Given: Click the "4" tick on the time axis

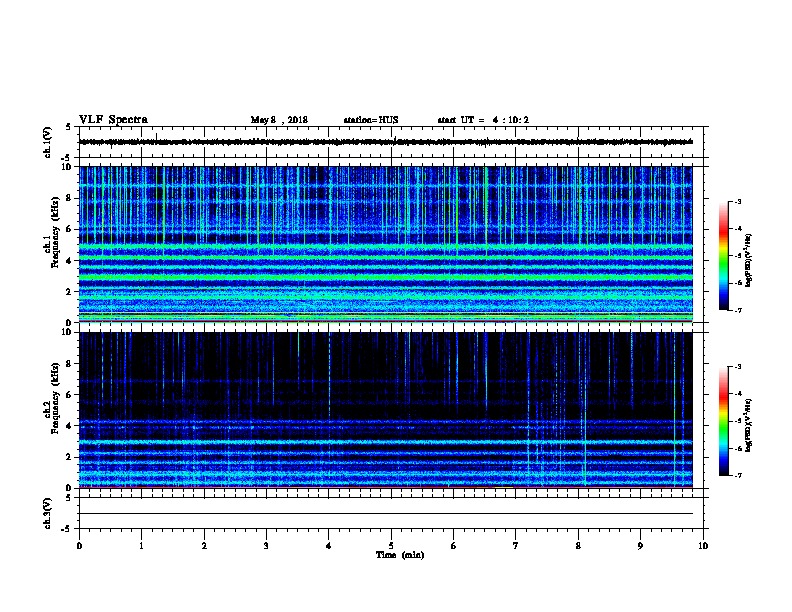Looking at the screenshot, I should pos(329,546).
